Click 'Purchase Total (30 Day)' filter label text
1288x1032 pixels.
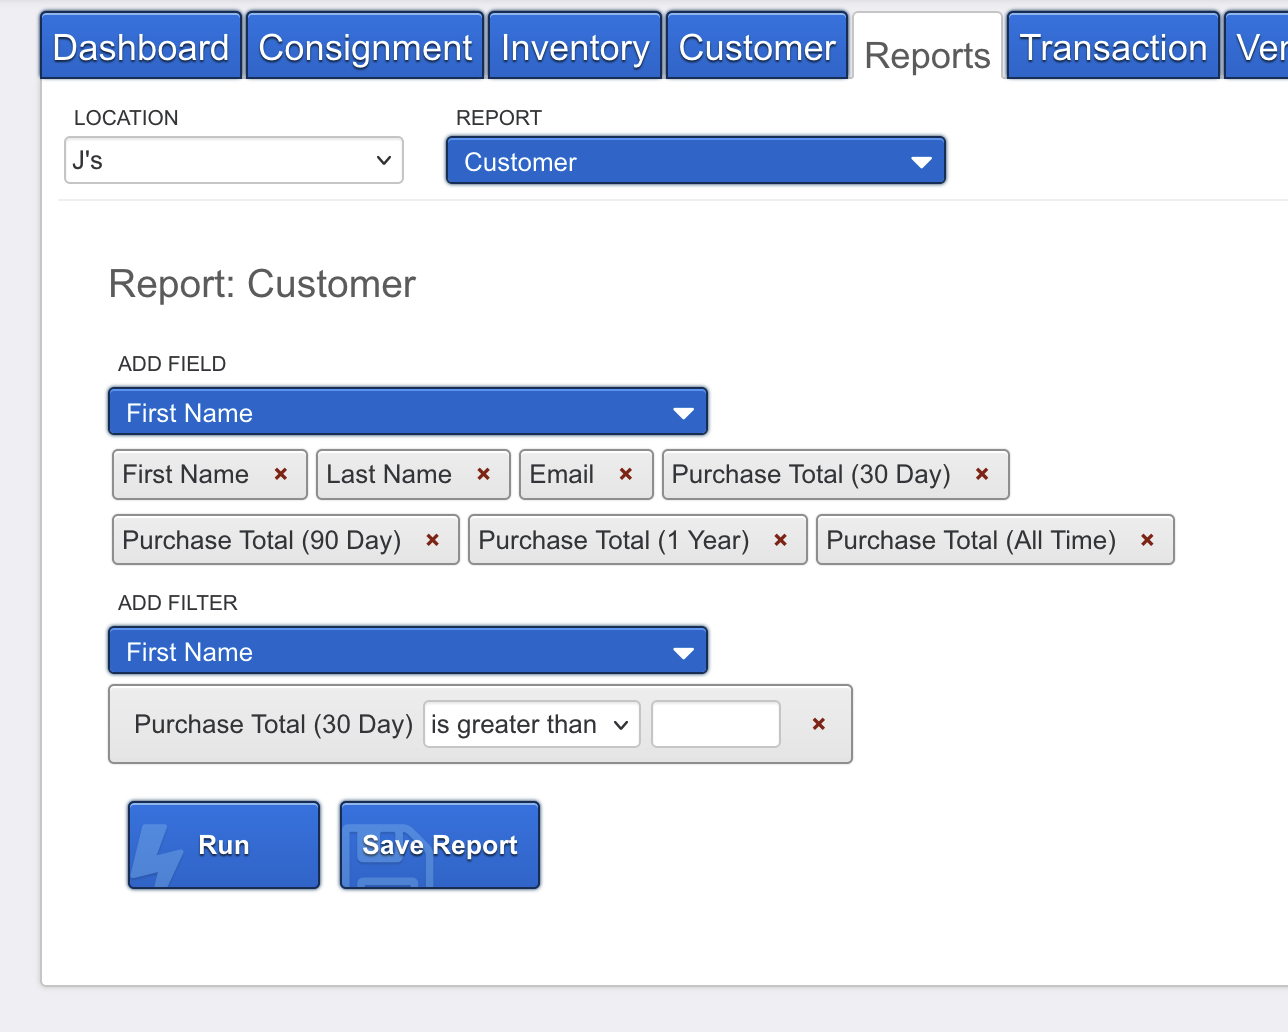click(x=274, y=724)
